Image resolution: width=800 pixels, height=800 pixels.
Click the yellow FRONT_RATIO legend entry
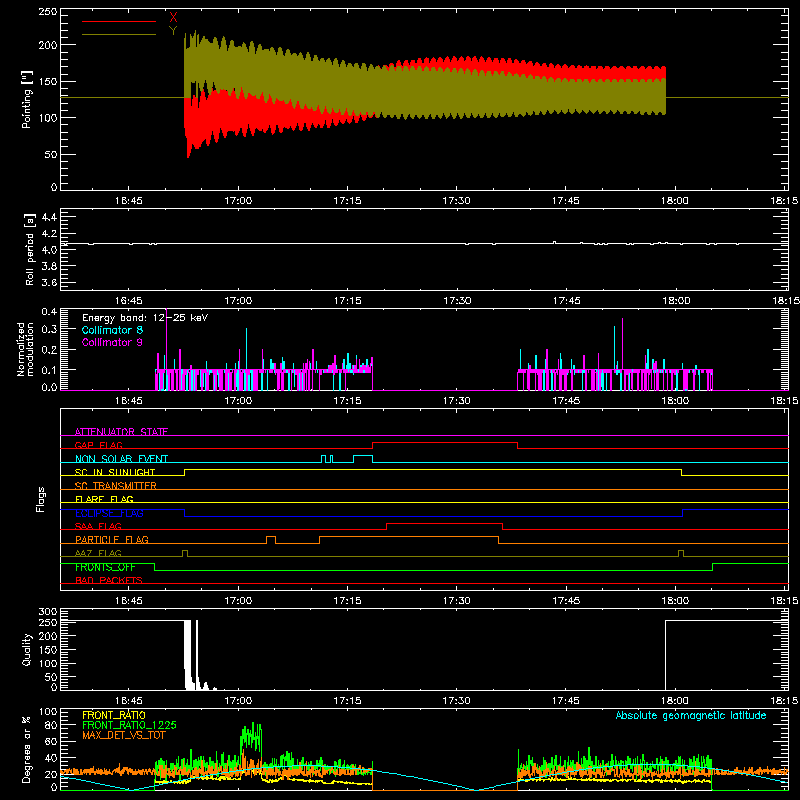pyautogui.click(x=113, y=715)
